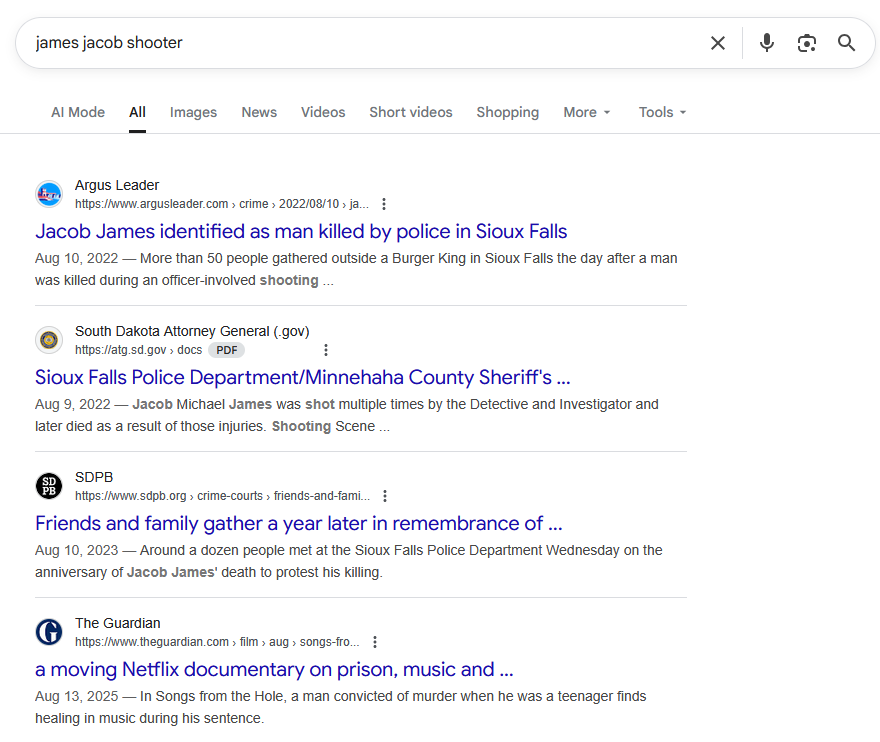Screen dimensions: 880x742
Task: Start voice search with the microphone icon
Action: point(767,43)
